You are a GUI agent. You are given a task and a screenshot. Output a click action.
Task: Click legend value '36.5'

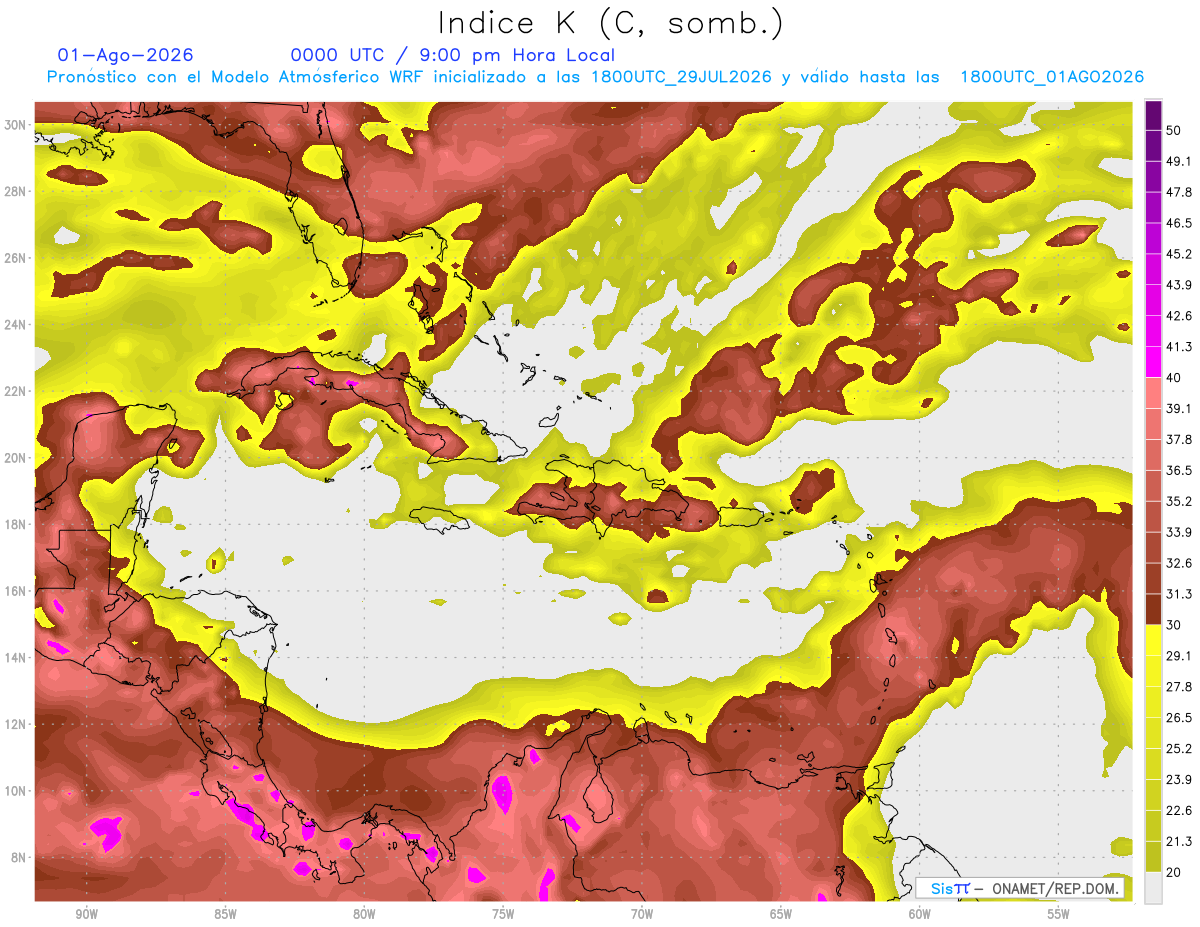point(1178,470)
